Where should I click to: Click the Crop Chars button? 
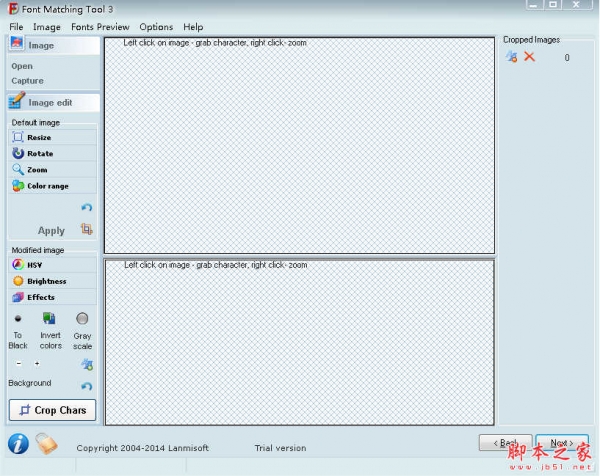point(52,410)
